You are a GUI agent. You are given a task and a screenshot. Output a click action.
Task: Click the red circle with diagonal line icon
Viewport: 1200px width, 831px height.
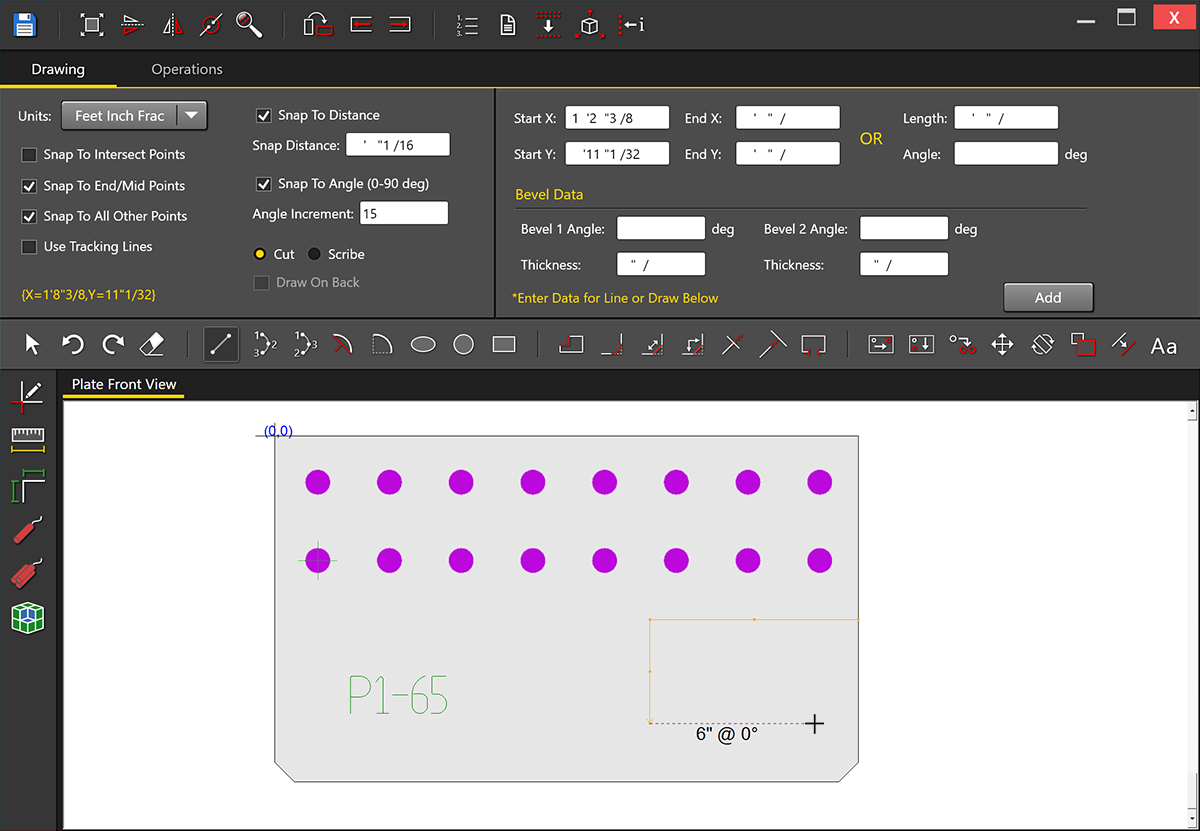tap(210, 25)
